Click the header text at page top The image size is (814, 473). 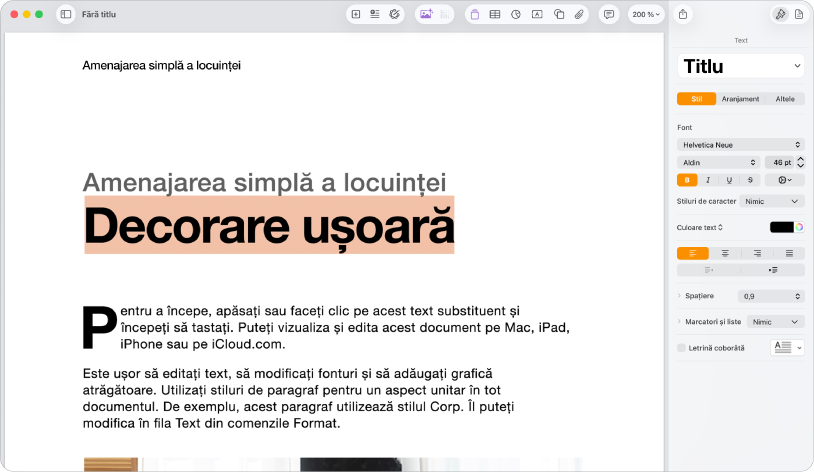coord(161,65)
